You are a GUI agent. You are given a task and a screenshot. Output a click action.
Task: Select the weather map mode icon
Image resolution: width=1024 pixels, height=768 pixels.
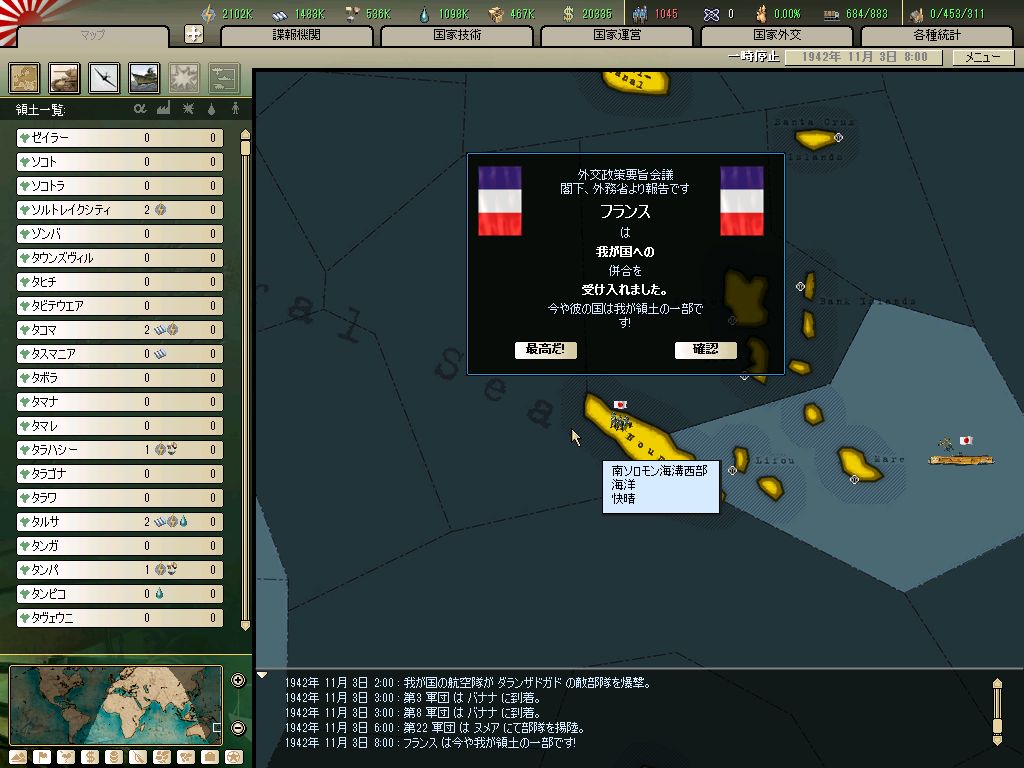tap(66, 757)
